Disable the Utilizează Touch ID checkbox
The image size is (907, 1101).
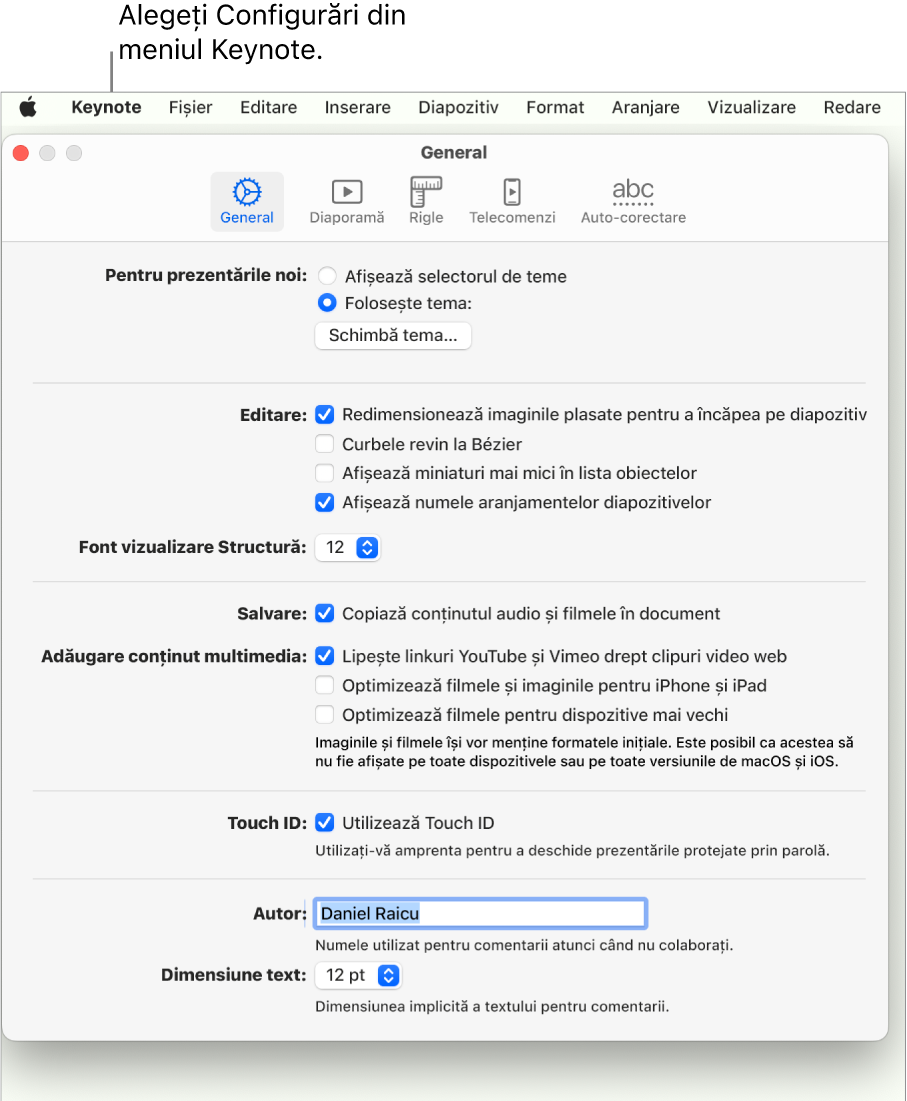(x=324, y=822)
